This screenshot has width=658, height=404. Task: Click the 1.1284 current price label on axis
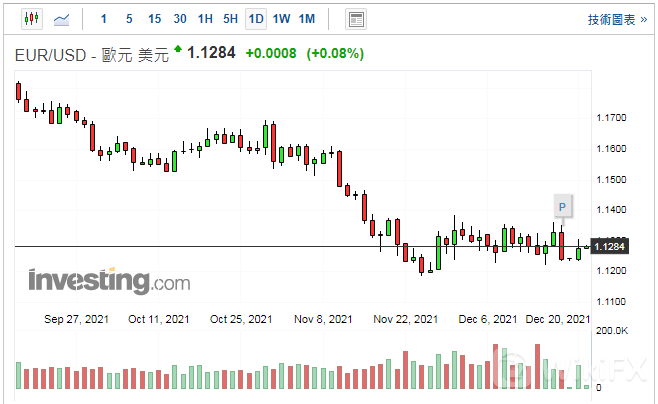tap(609, 246)
